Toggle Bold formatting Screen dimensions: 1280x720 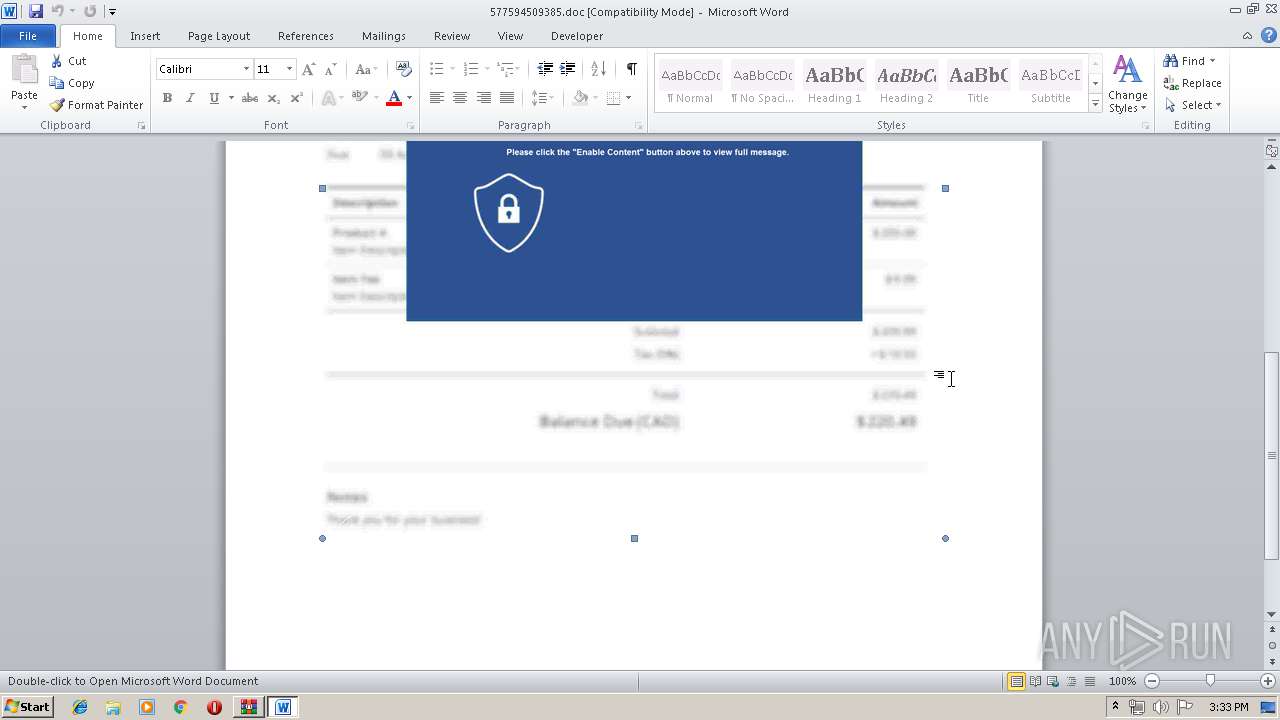click(x=167, y=98)
